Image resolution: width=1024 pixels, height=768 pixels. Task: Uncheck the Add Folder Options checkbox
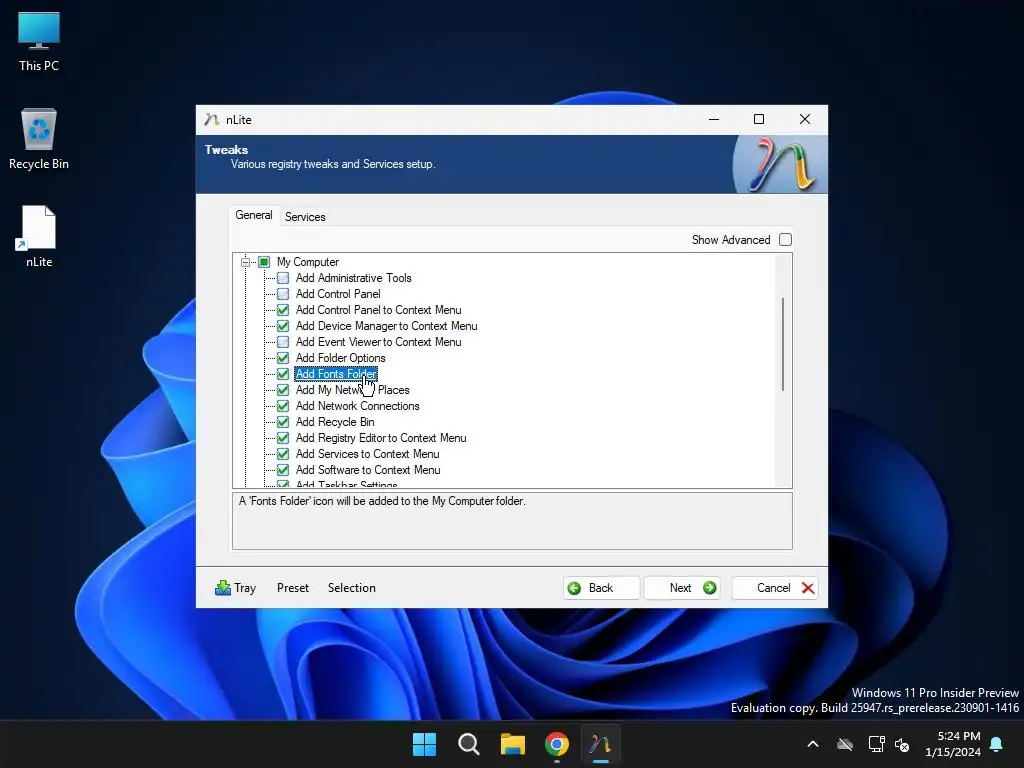(283, 358)
